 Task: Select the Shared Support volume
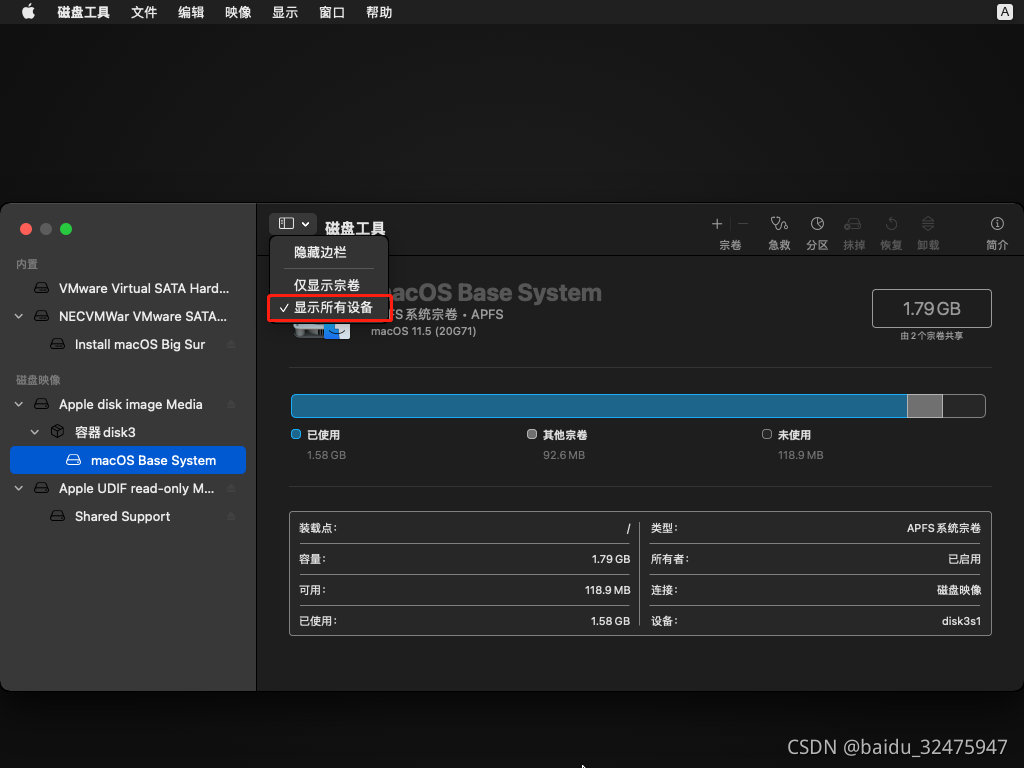coord(122,516)
